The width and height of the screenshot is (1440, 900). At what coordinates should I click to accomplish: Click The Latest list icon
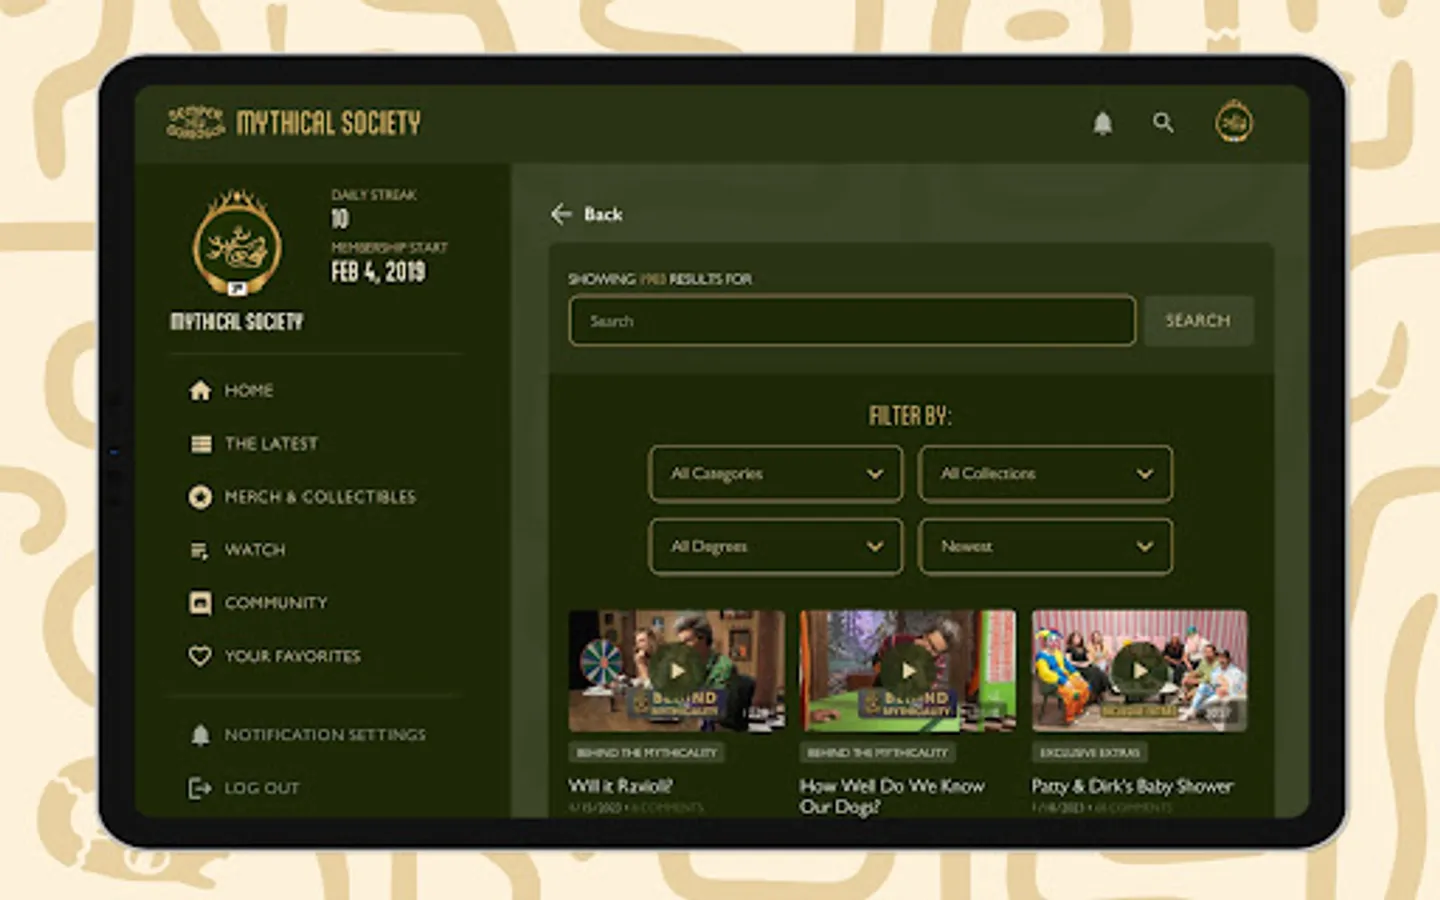[x=201, y=444]
